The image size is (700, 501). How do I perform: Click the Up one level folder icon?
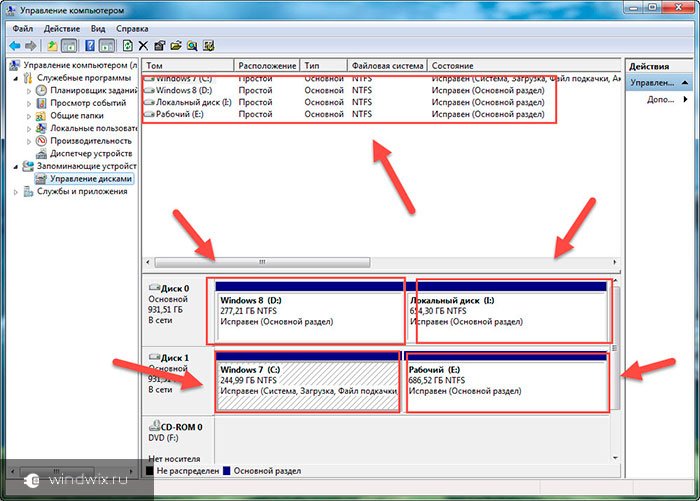(x=52, y=46)
